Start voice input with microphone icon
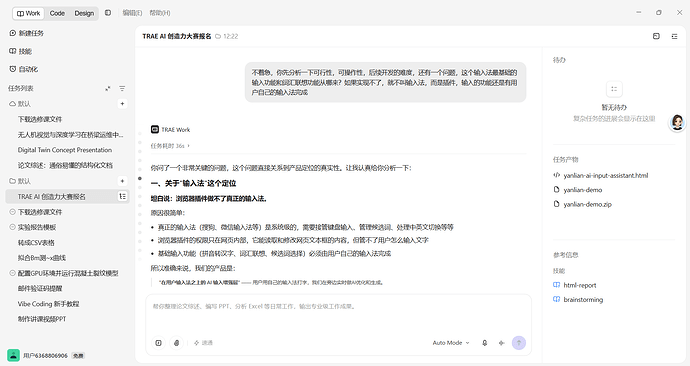Screen dimensions: 690x366 point(484,343)
